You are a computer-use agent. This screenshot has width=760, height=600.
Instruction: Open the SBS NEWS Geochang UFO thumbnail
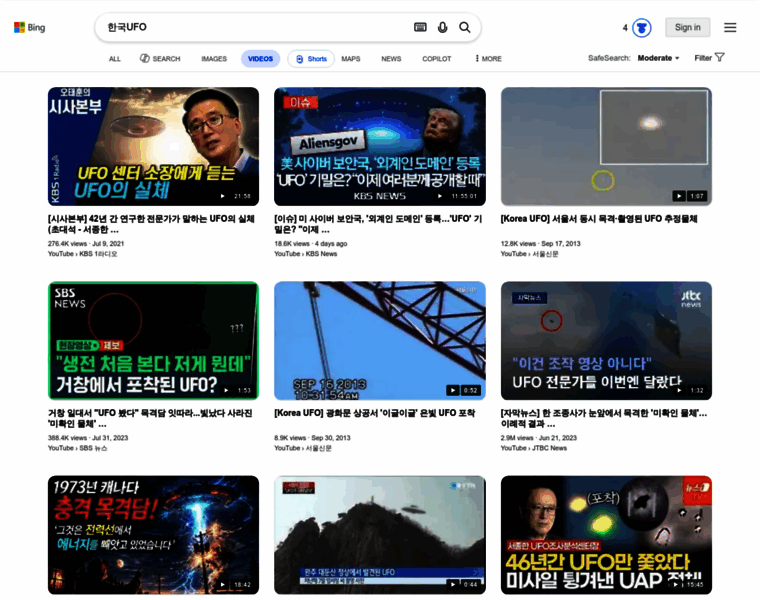[x=153, y=341]
